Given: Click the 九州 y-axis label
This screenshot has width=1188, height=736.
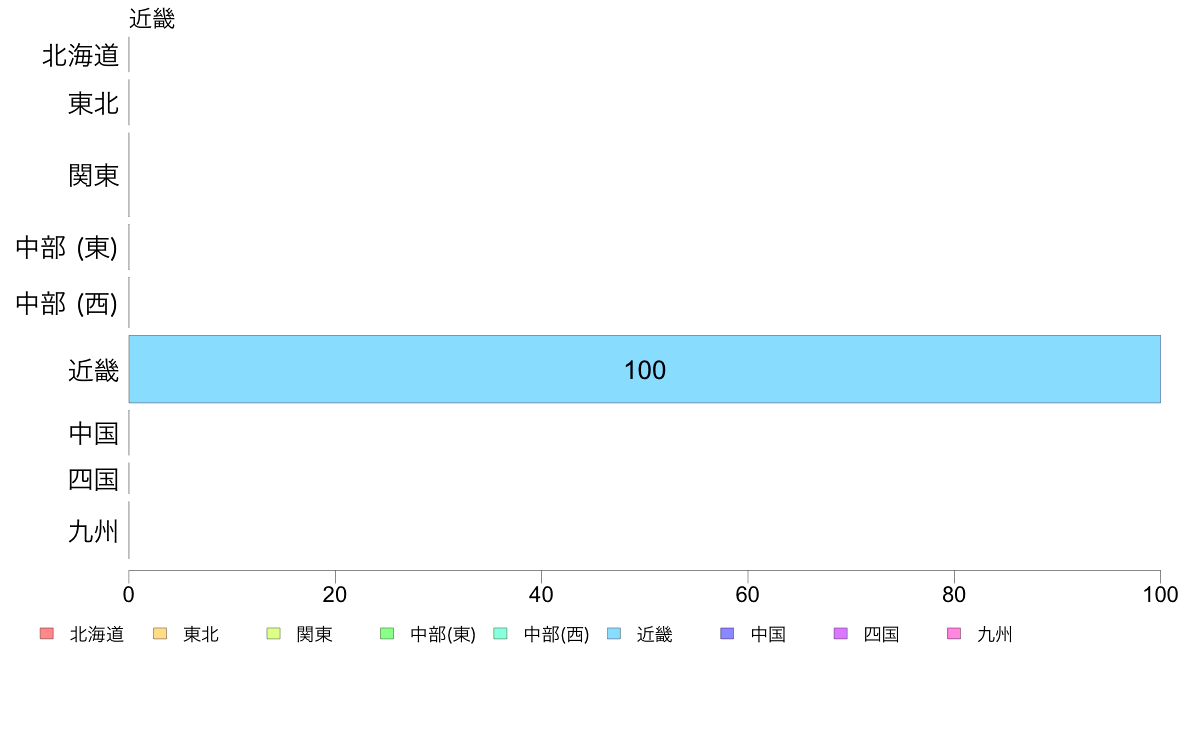Looking at the screenshot, I should click(93, 531).
